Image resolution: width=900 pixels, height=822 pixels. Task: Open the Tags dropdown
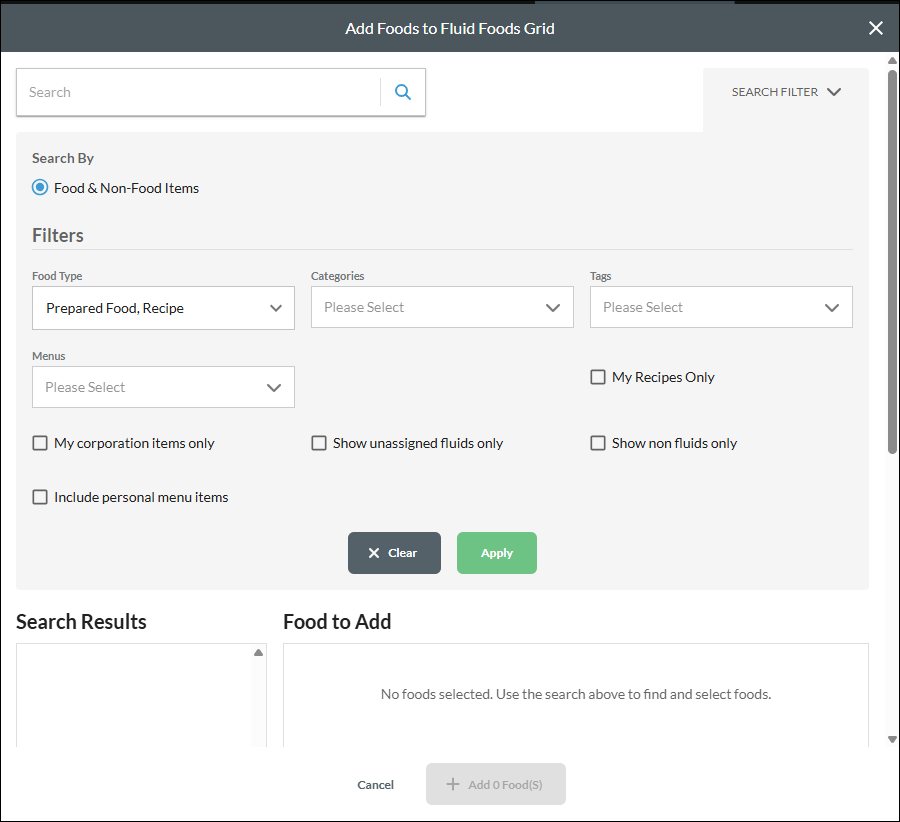pyautogui.click(x=721, y=307)
